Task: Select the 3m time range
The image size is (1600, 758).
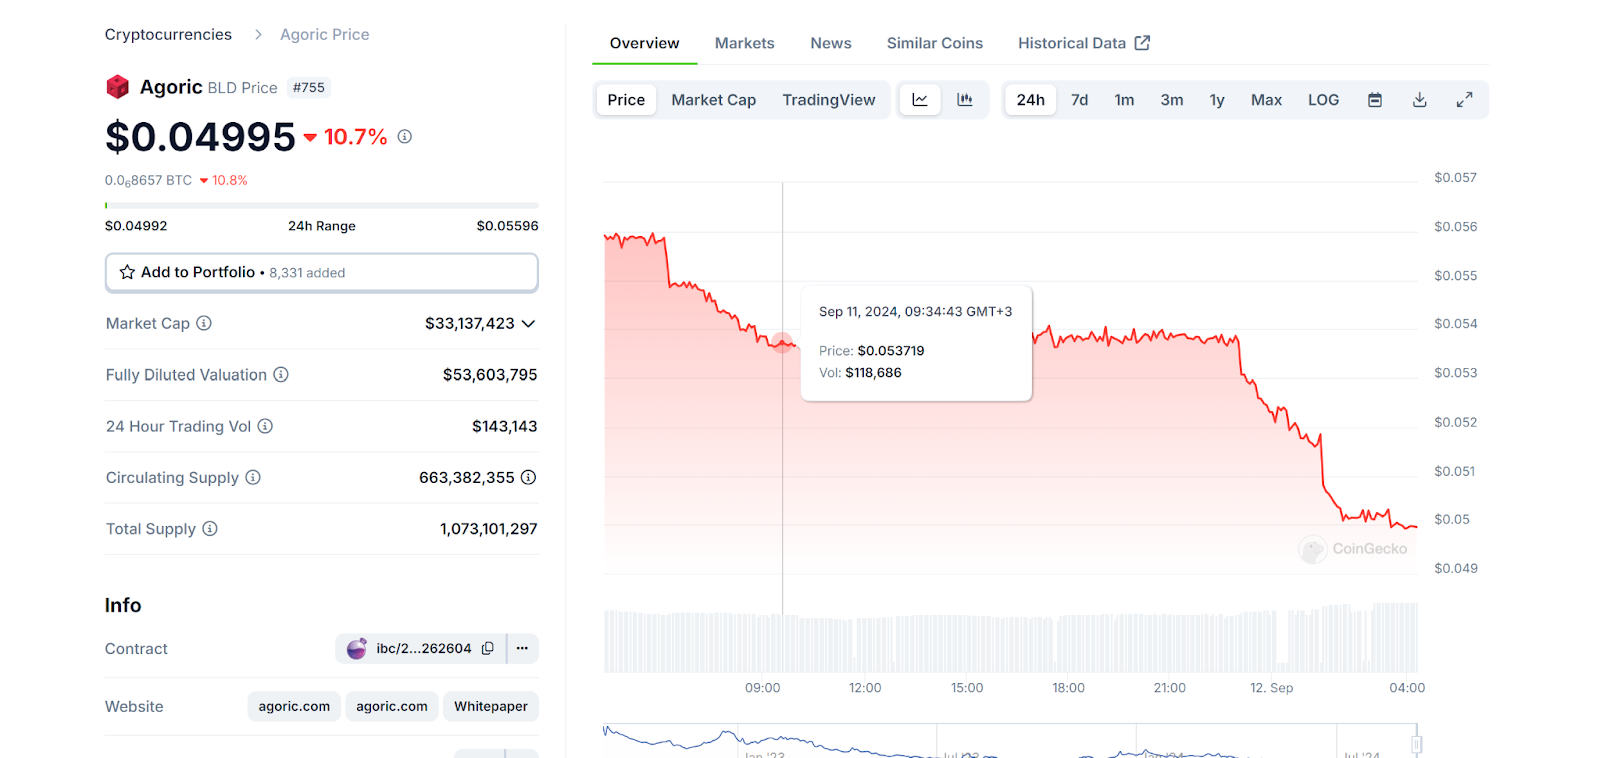Action: (1172, 100)
